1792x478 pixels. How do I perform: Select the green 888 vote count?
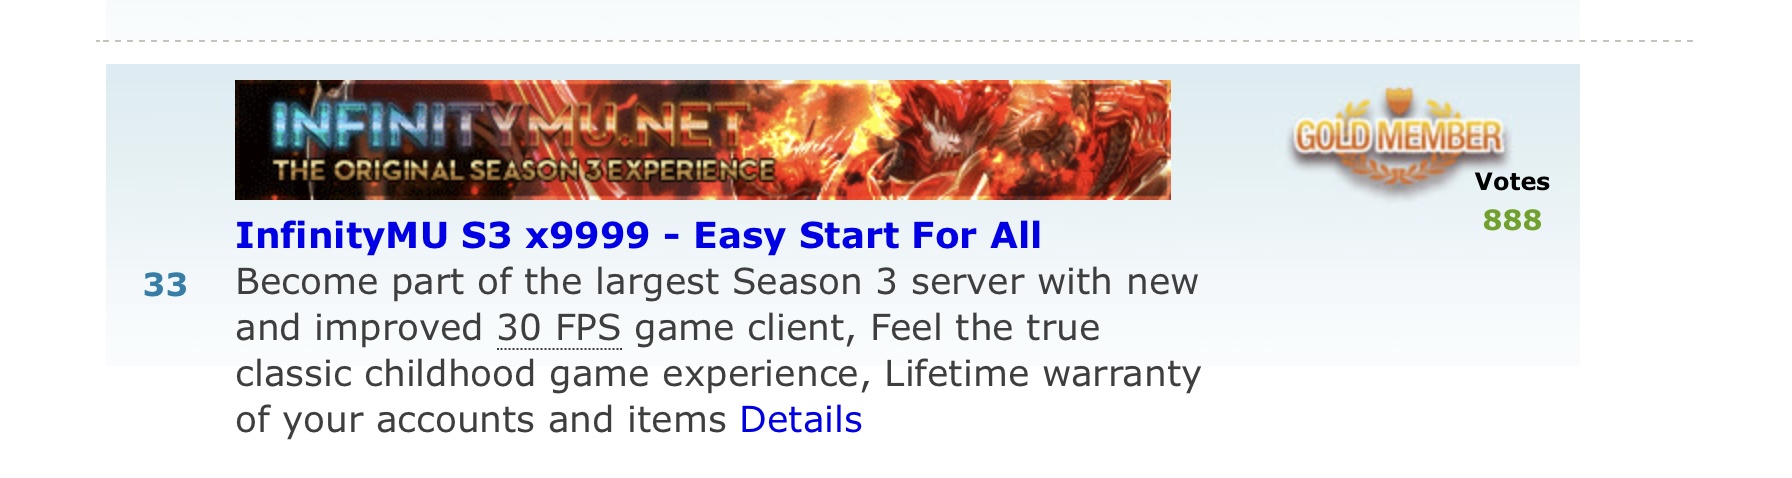pyautogui.click(x=1512, y=220)
